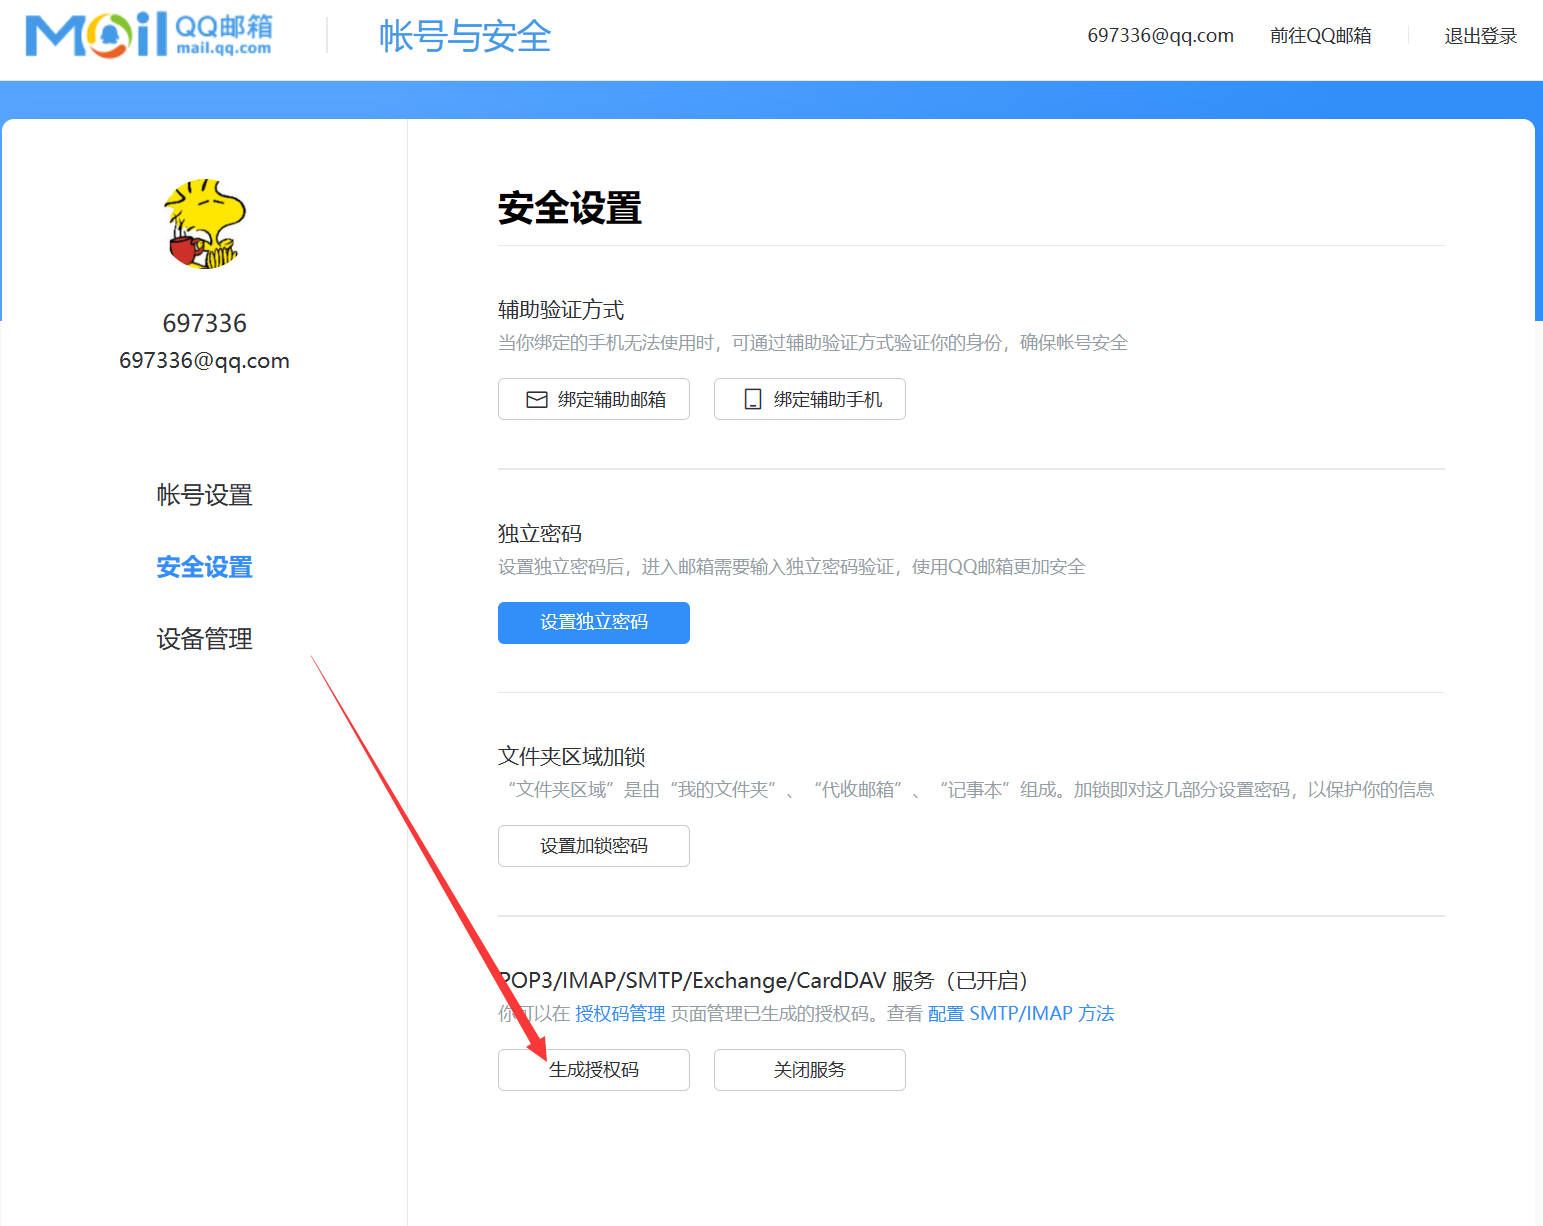Screen dimensions: 1543x1226
Task: Click the POP3/IMAP/SMTP/Exchange/CardDAV 服务 title
Action: tap(763, 981)
